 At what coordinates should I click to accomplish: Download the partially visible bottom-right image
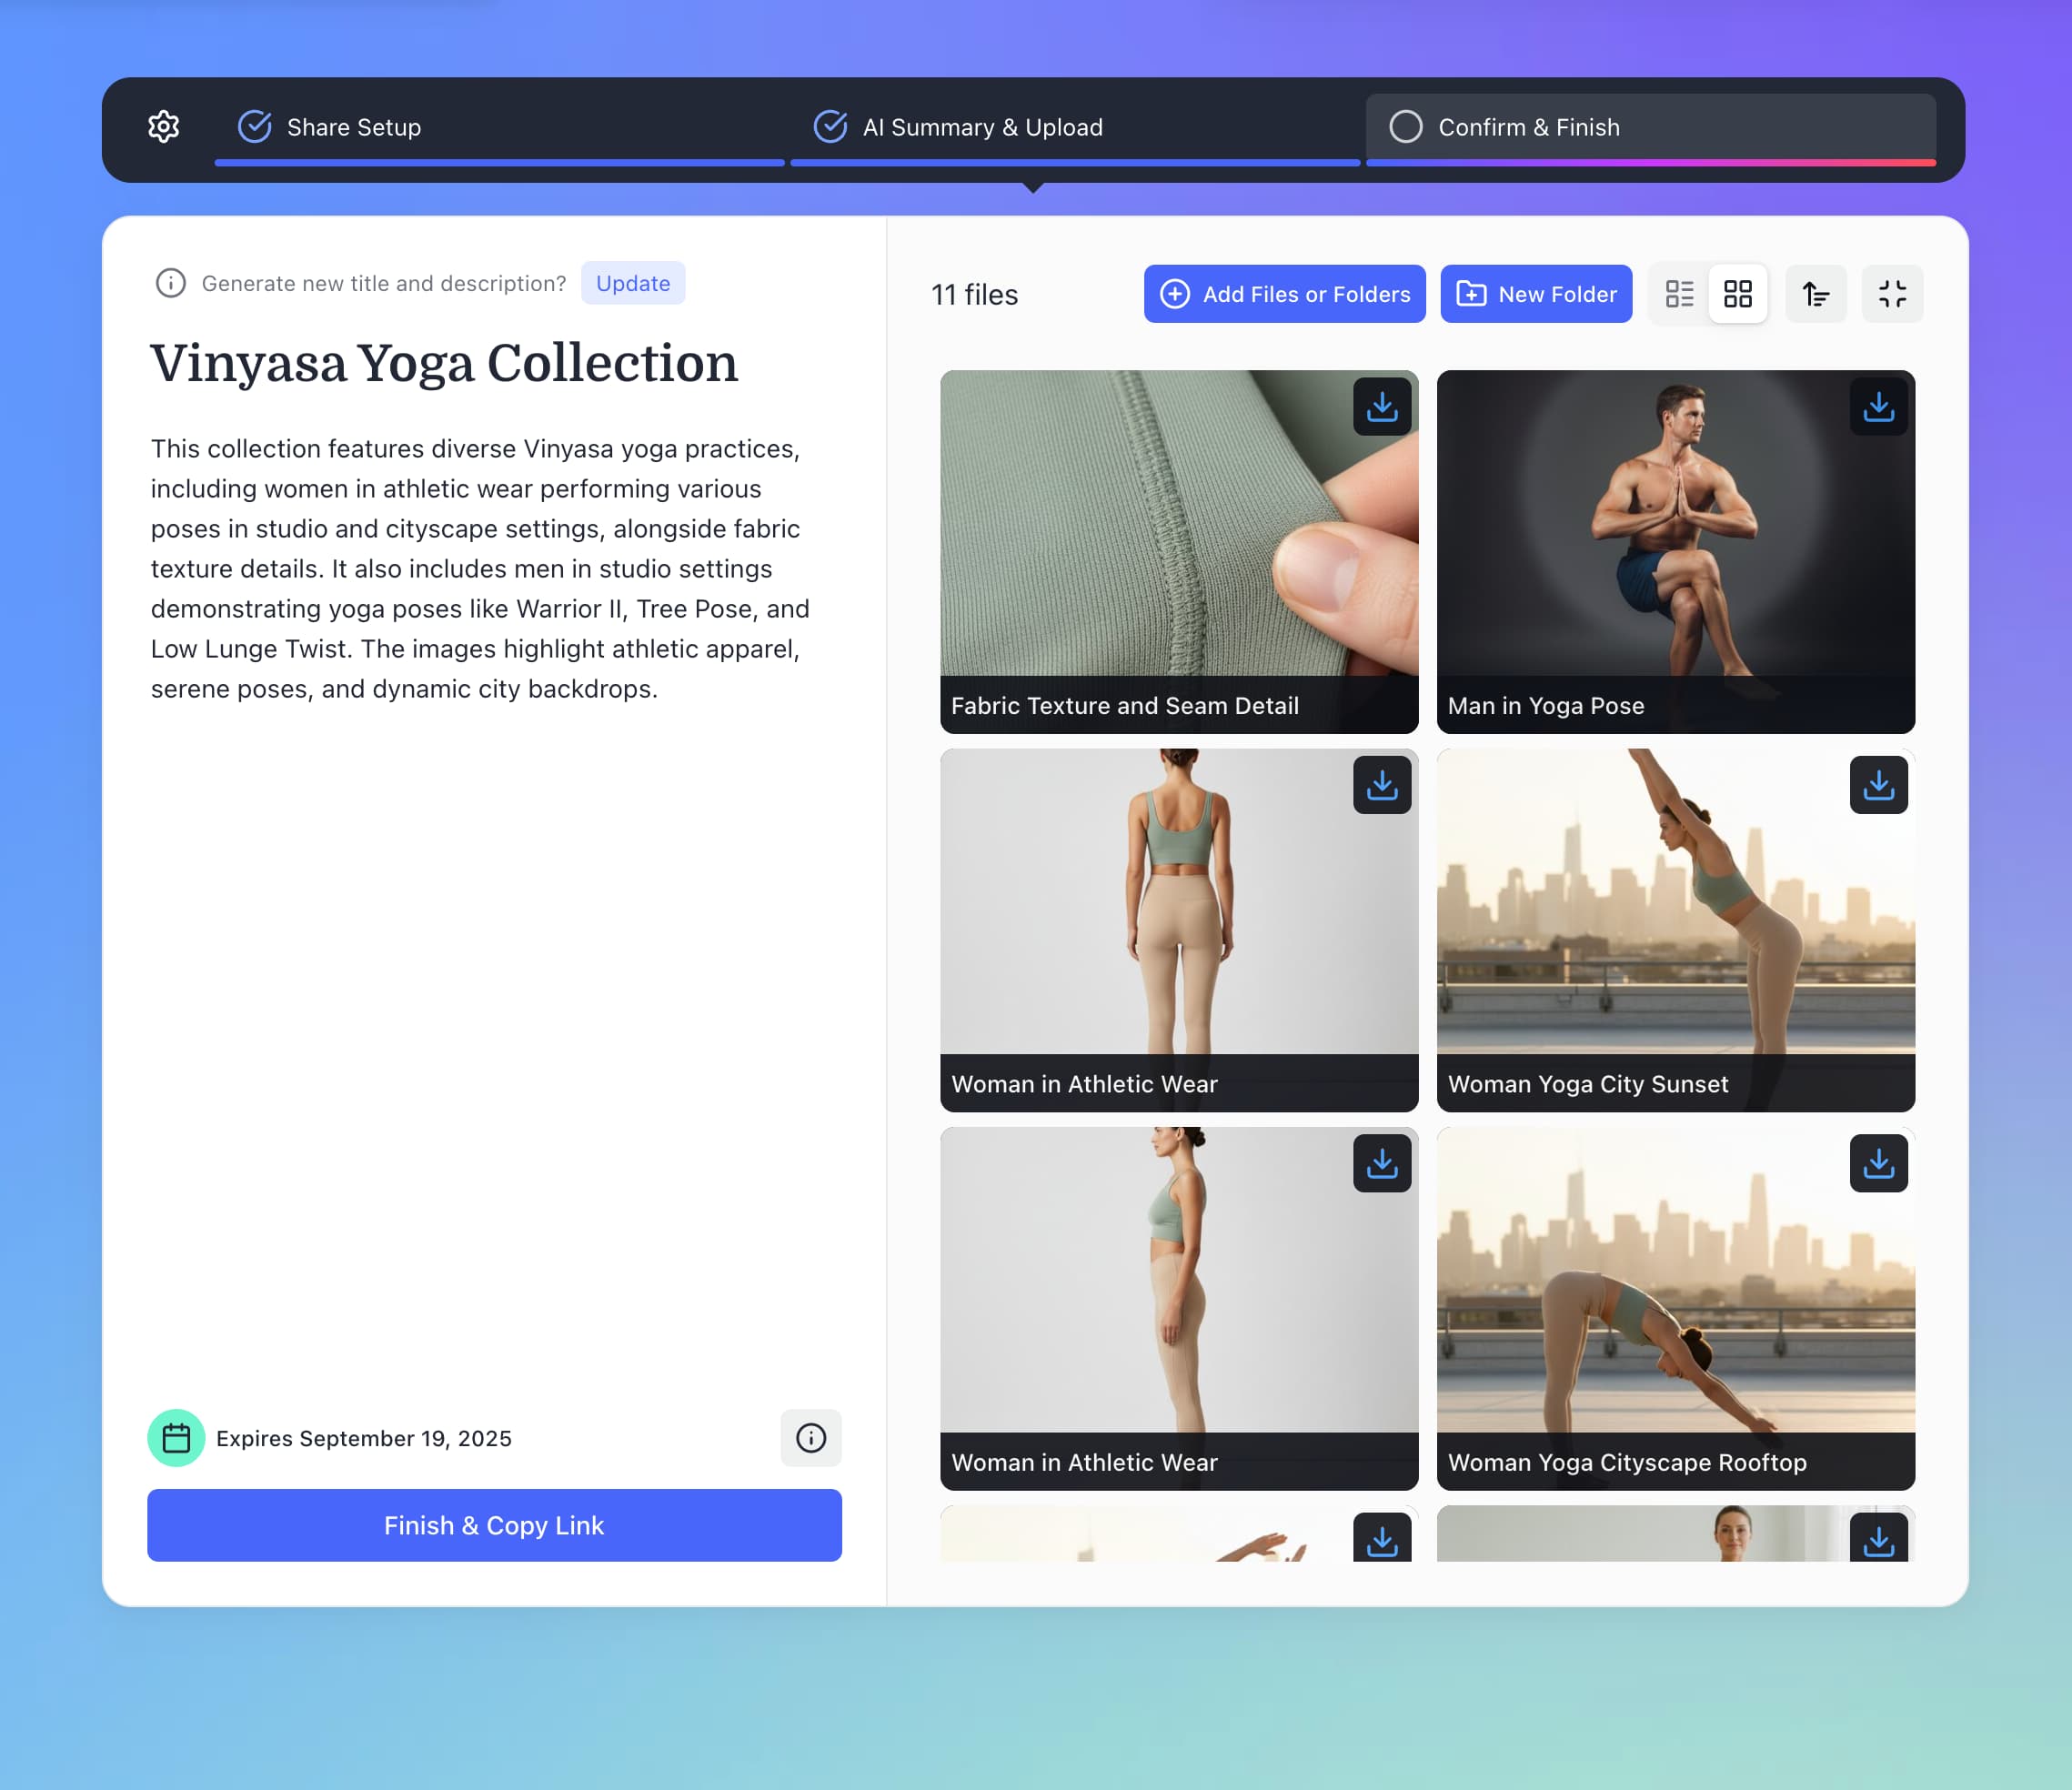click(1879, 1539)
